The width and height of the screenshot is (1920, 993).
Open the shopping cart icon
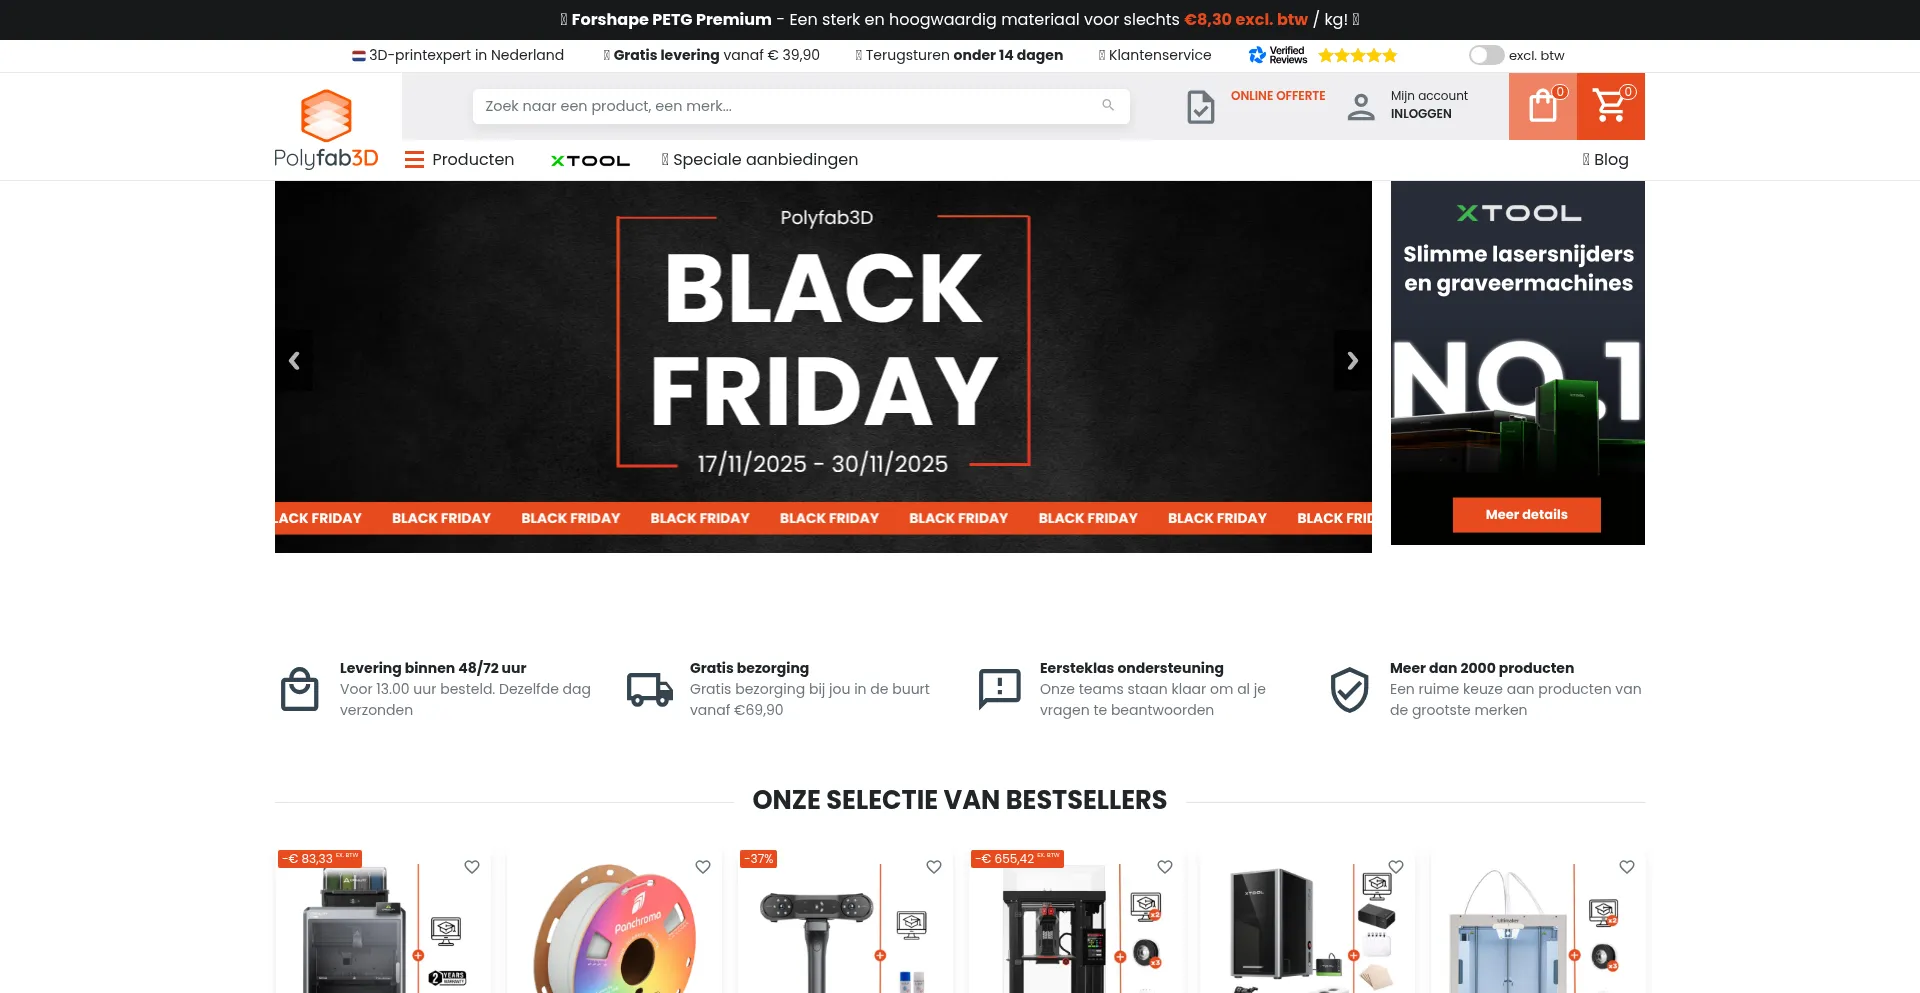[1610, 106]
